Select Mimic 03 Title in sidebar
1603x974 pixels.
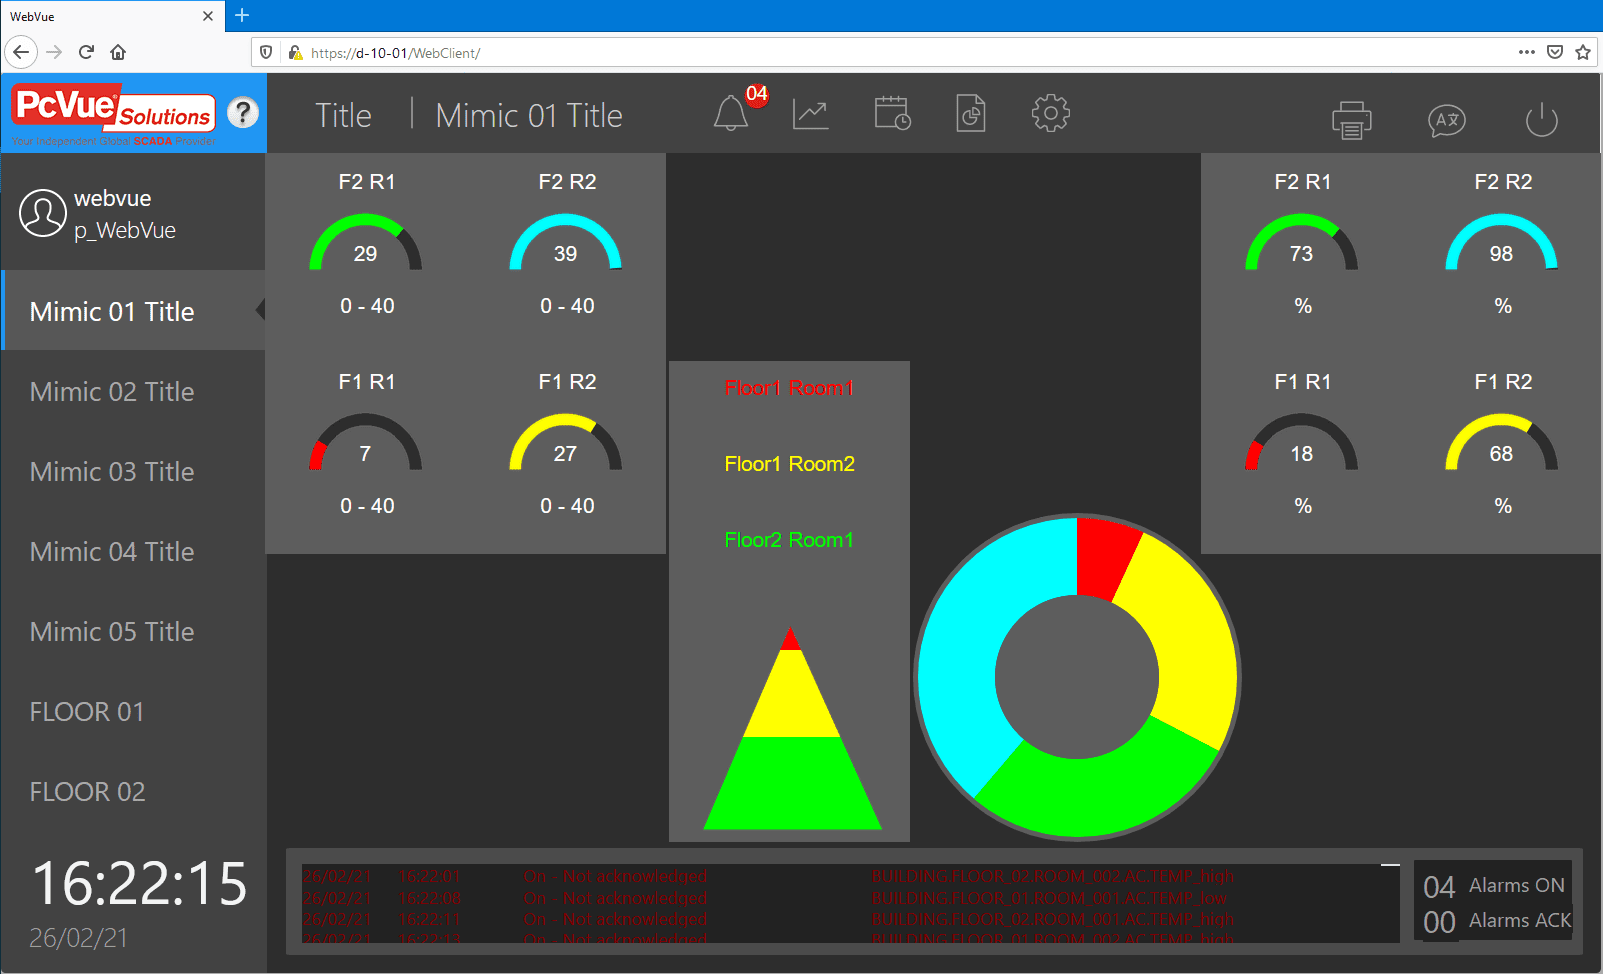(134, 471)
